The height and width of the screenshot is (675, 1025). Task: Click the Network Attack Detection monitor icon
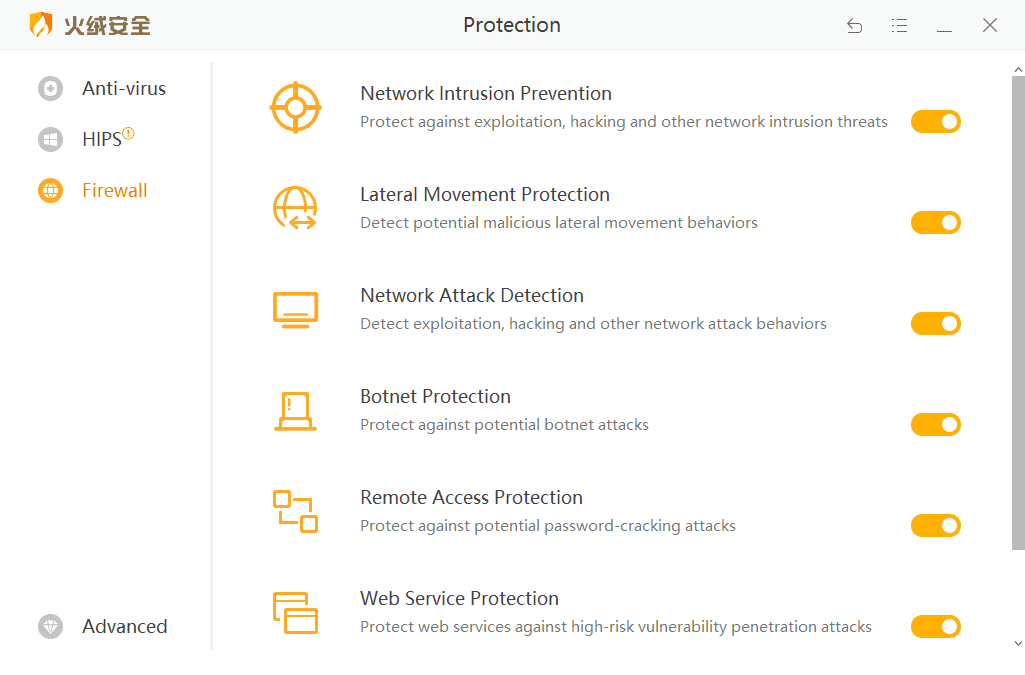click(x=295, y=309)
